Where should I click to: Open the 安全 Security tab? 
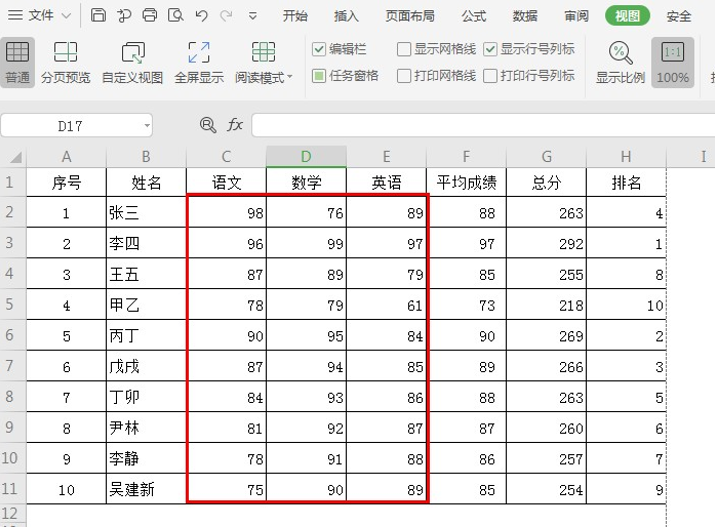(x=679, y=16)
